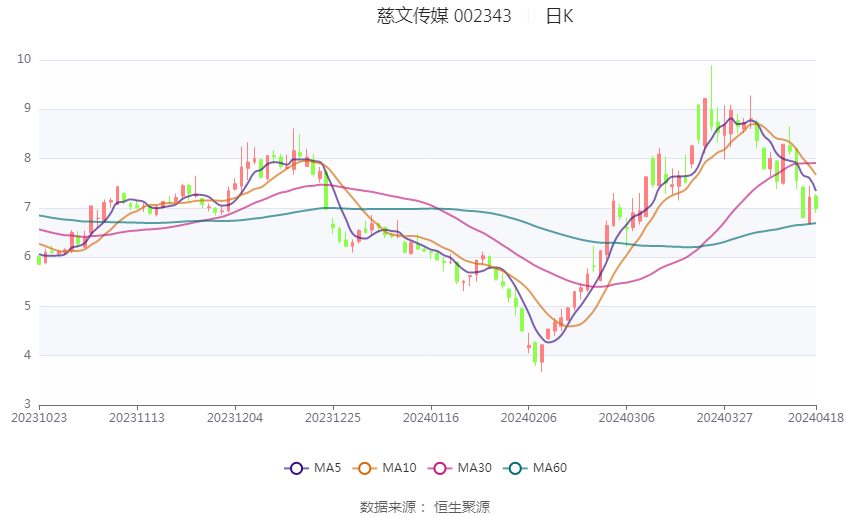Click the 20231204 x-axis date label
The image size is (850, 517).
pyautogui.click(x=235, y=418)
